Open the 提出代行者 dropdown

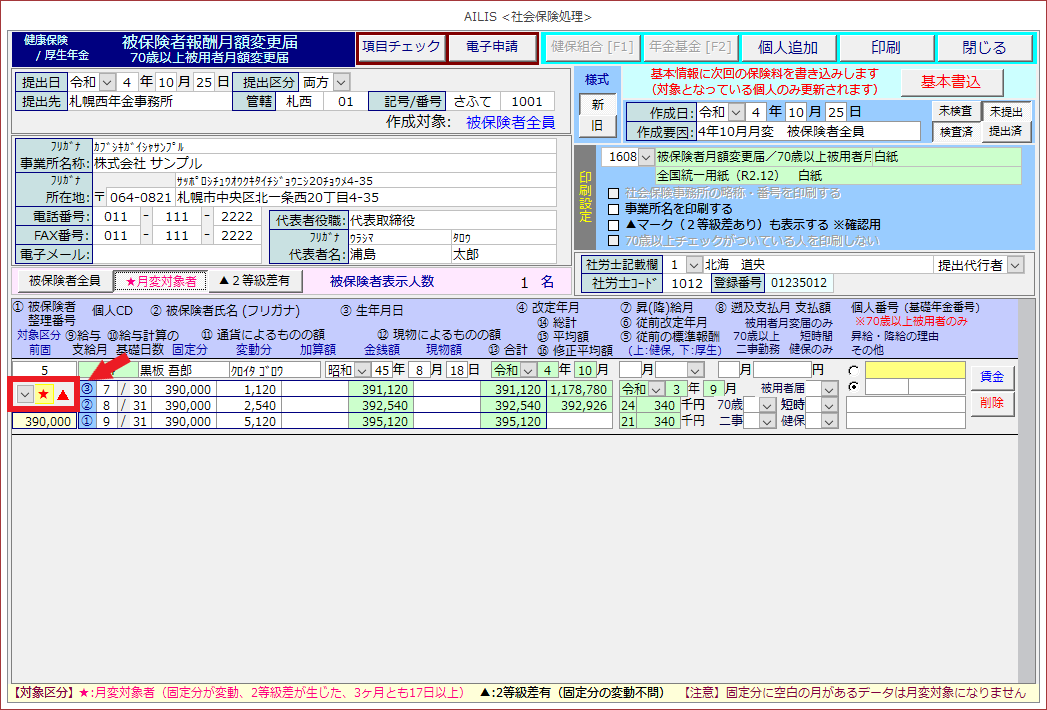[x=1016, y=265]
